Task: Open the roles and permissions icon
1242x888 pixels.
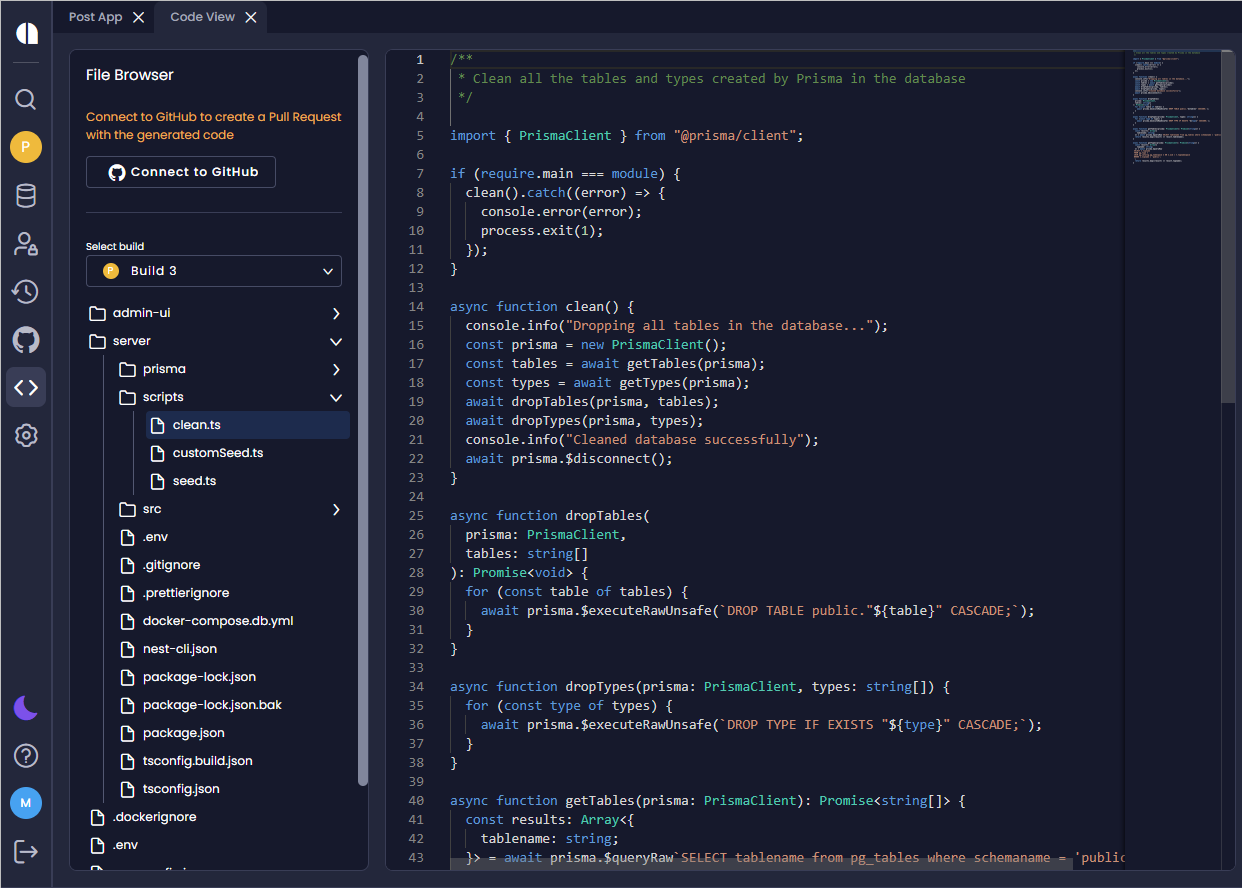Action: click(26, 244)
